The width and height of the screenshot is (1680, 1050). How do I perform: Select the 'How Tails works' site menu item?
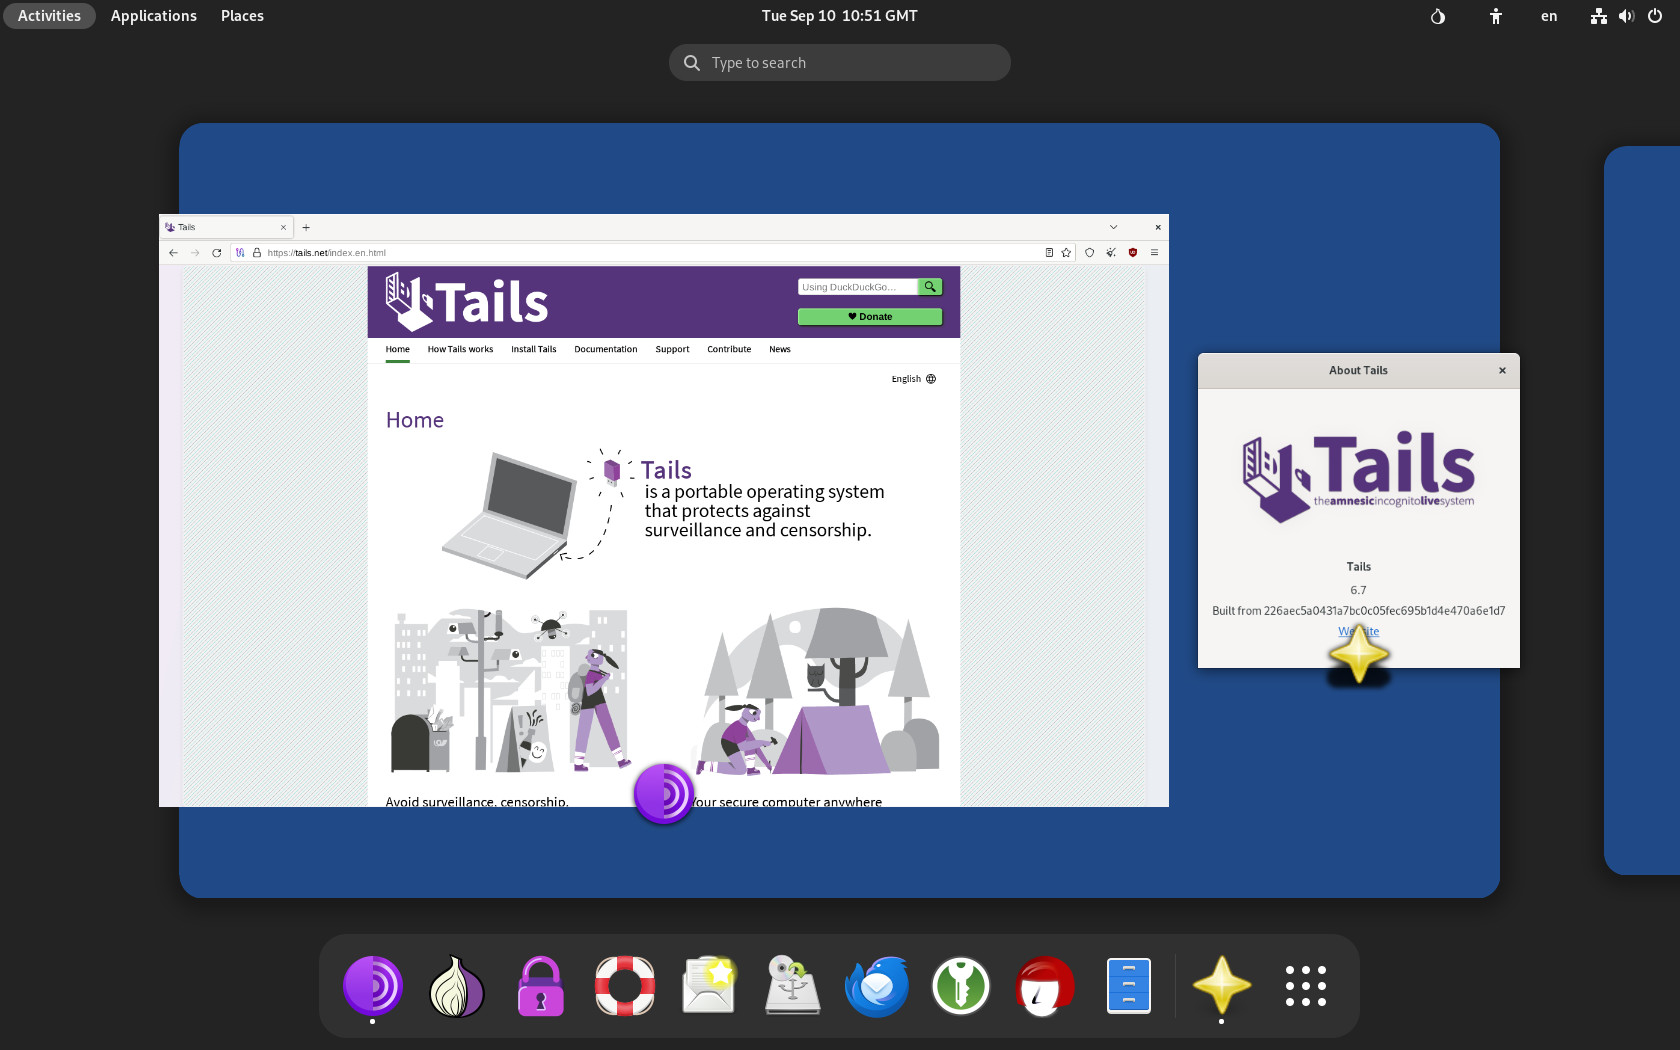[x=460, y=349]
